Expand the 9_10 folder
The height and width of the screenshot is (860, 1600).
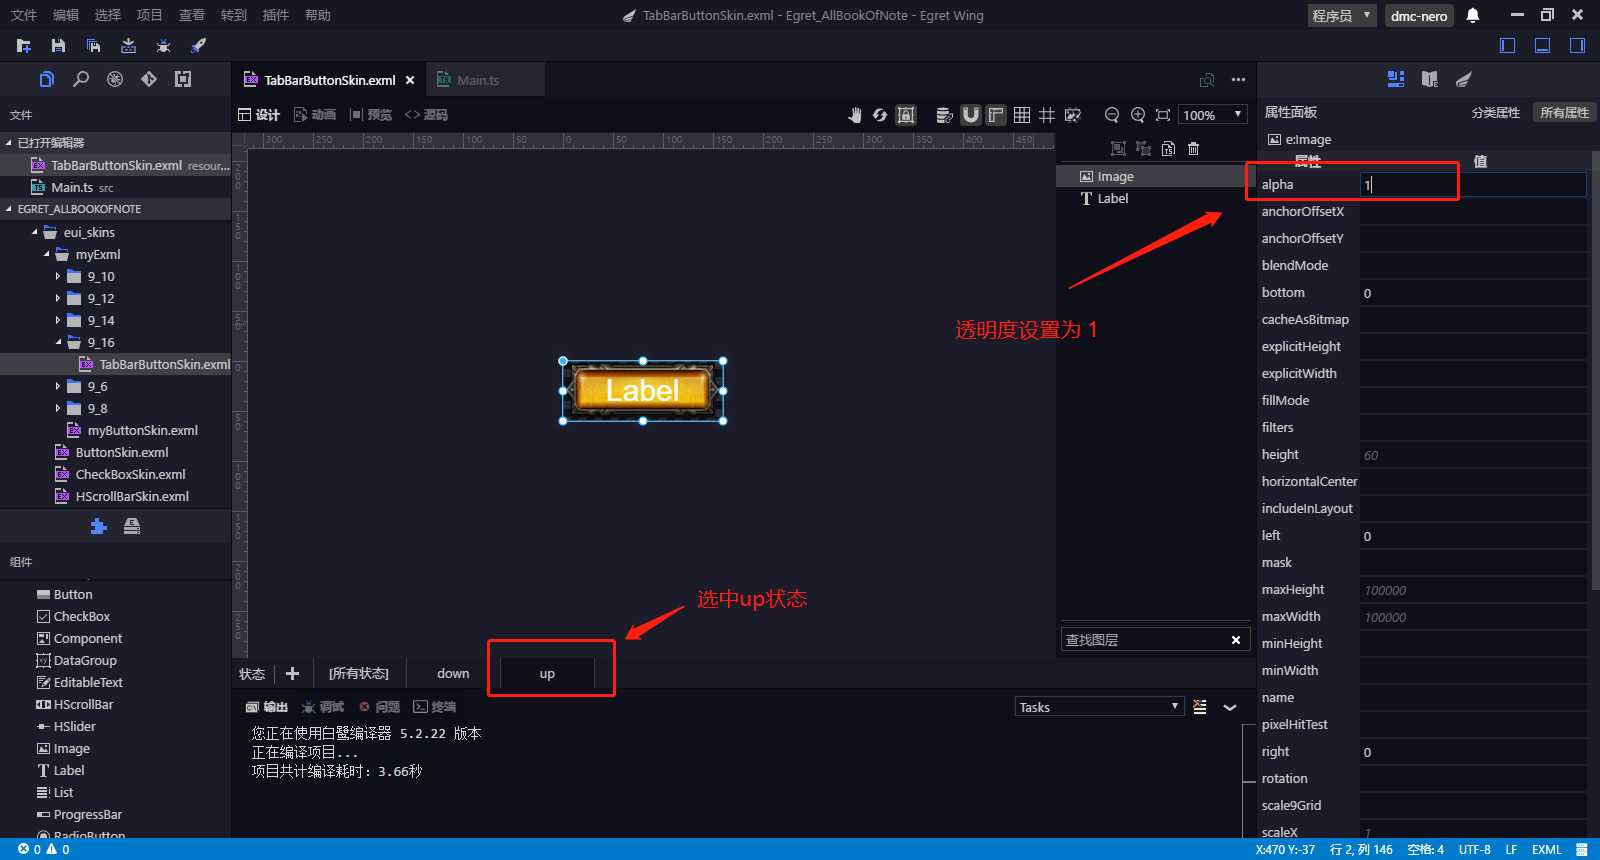point(58,276)
